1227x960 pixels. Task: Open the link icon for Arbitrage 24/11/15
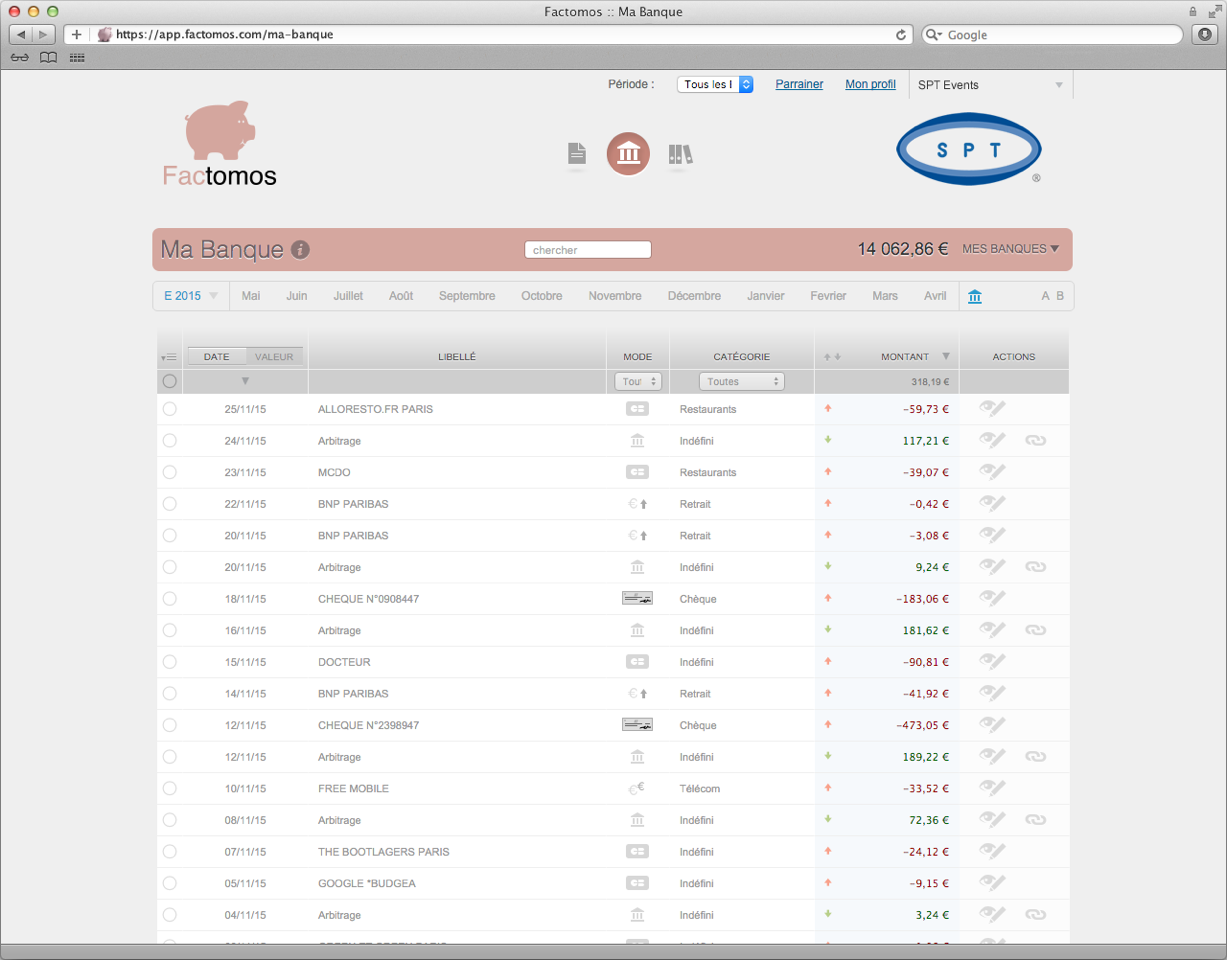pos(1035,440)
